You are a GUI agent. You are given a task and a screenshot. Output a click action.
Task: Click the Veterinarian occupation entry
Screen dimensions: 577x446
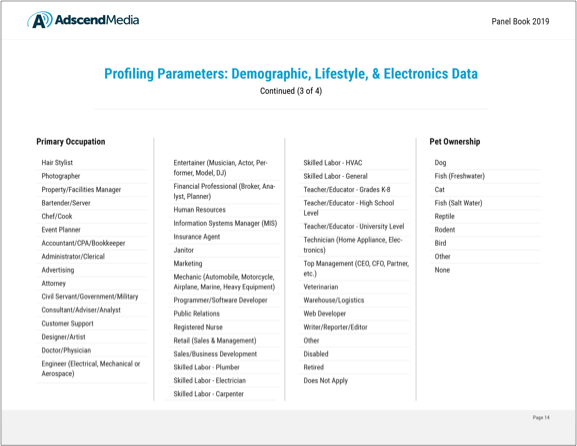tap(321, 287)
